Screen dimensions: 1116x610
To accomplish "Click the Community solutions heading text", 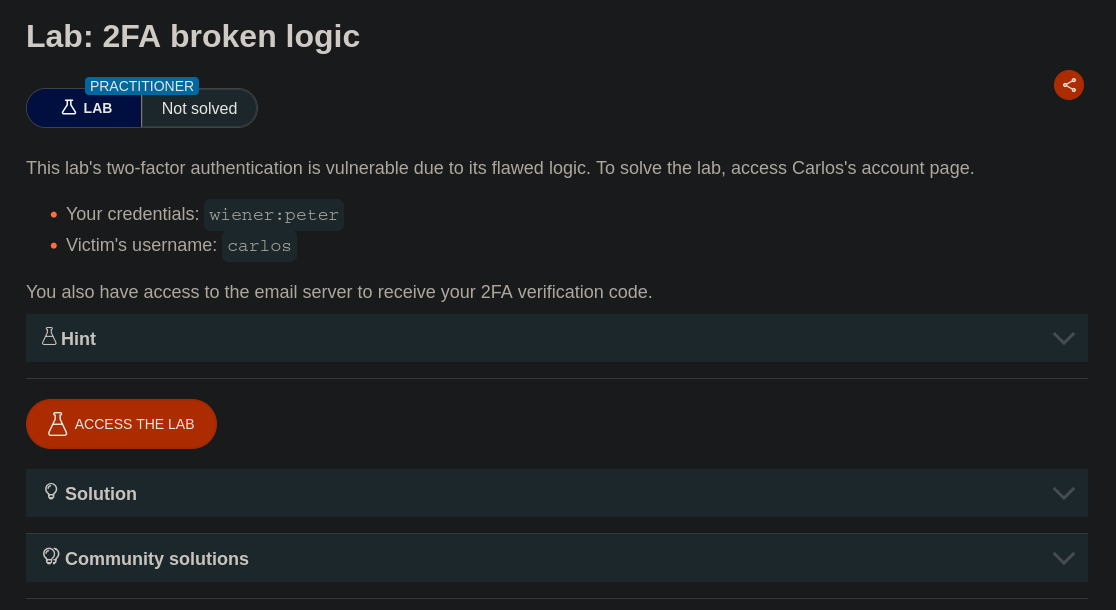I will [x=157, y=559].
